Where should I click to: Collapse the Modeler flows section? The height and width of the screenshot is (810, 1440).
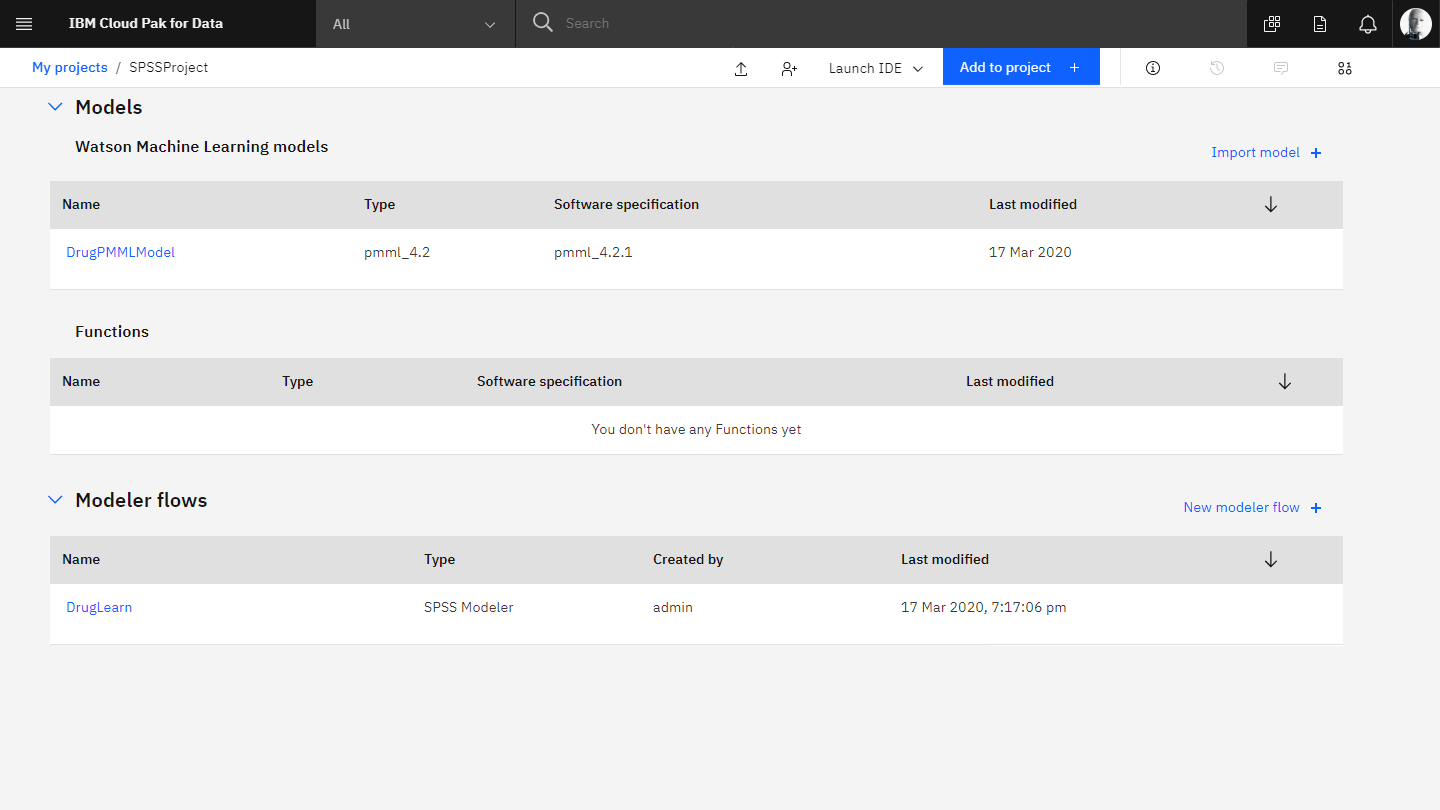55,499
